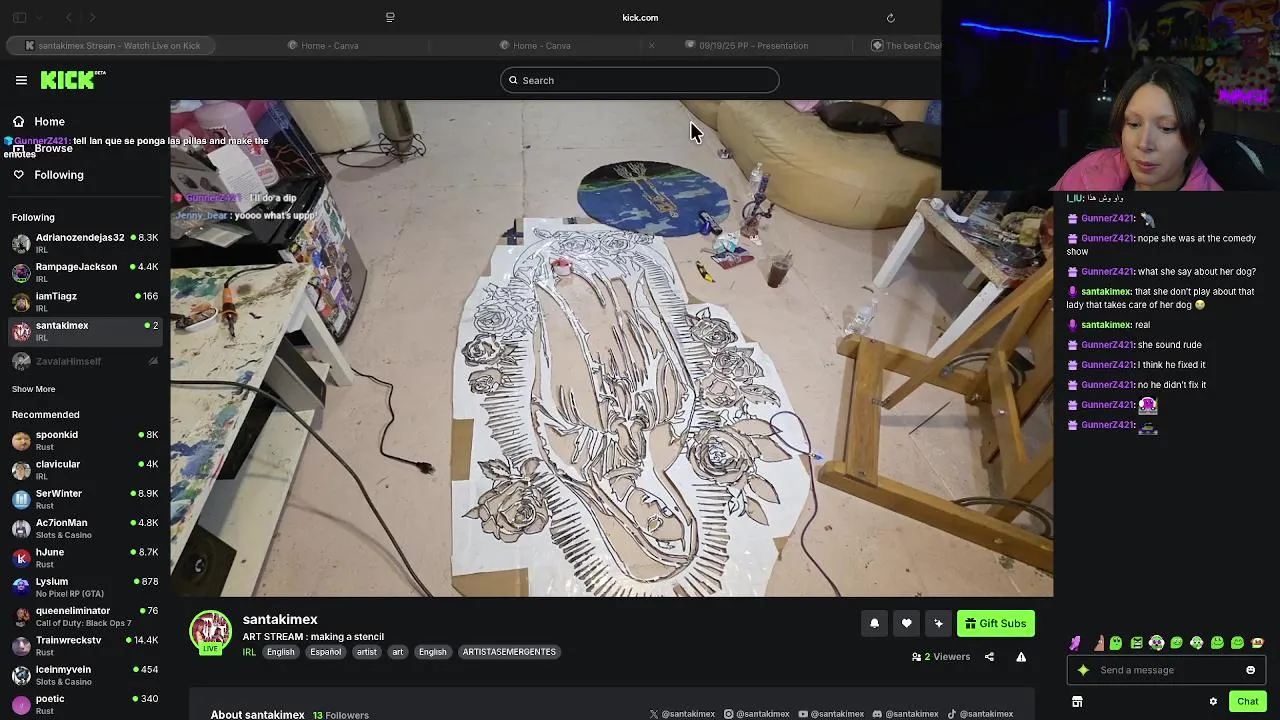Viewport: 1280px width, 720px height.
Task: Open Trainwreckstv recommended channel
Action: pyautogui.click(x=85, y=645)
